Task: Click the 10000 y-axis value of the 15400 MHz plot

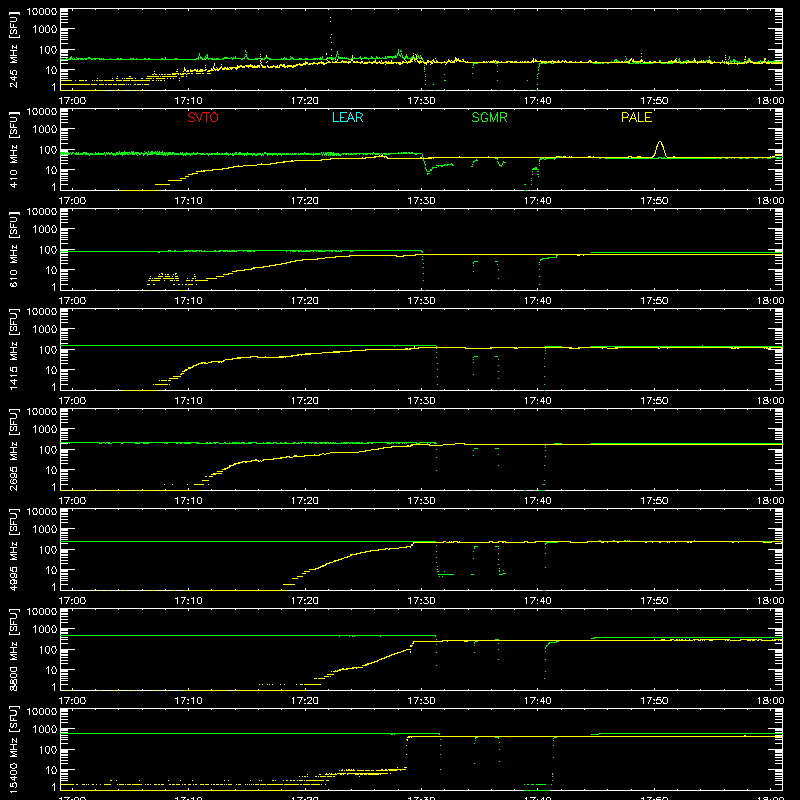Action: 42,712
